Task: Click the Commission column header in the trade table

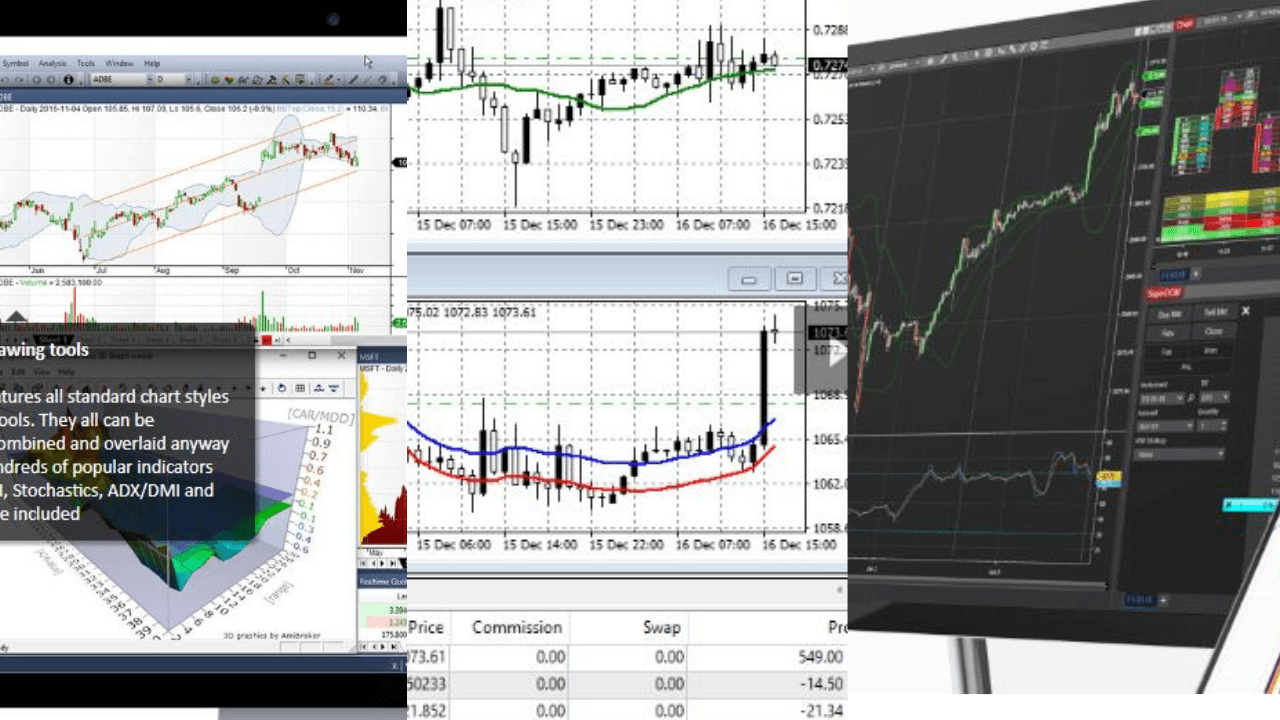Action: coord(515,627)
